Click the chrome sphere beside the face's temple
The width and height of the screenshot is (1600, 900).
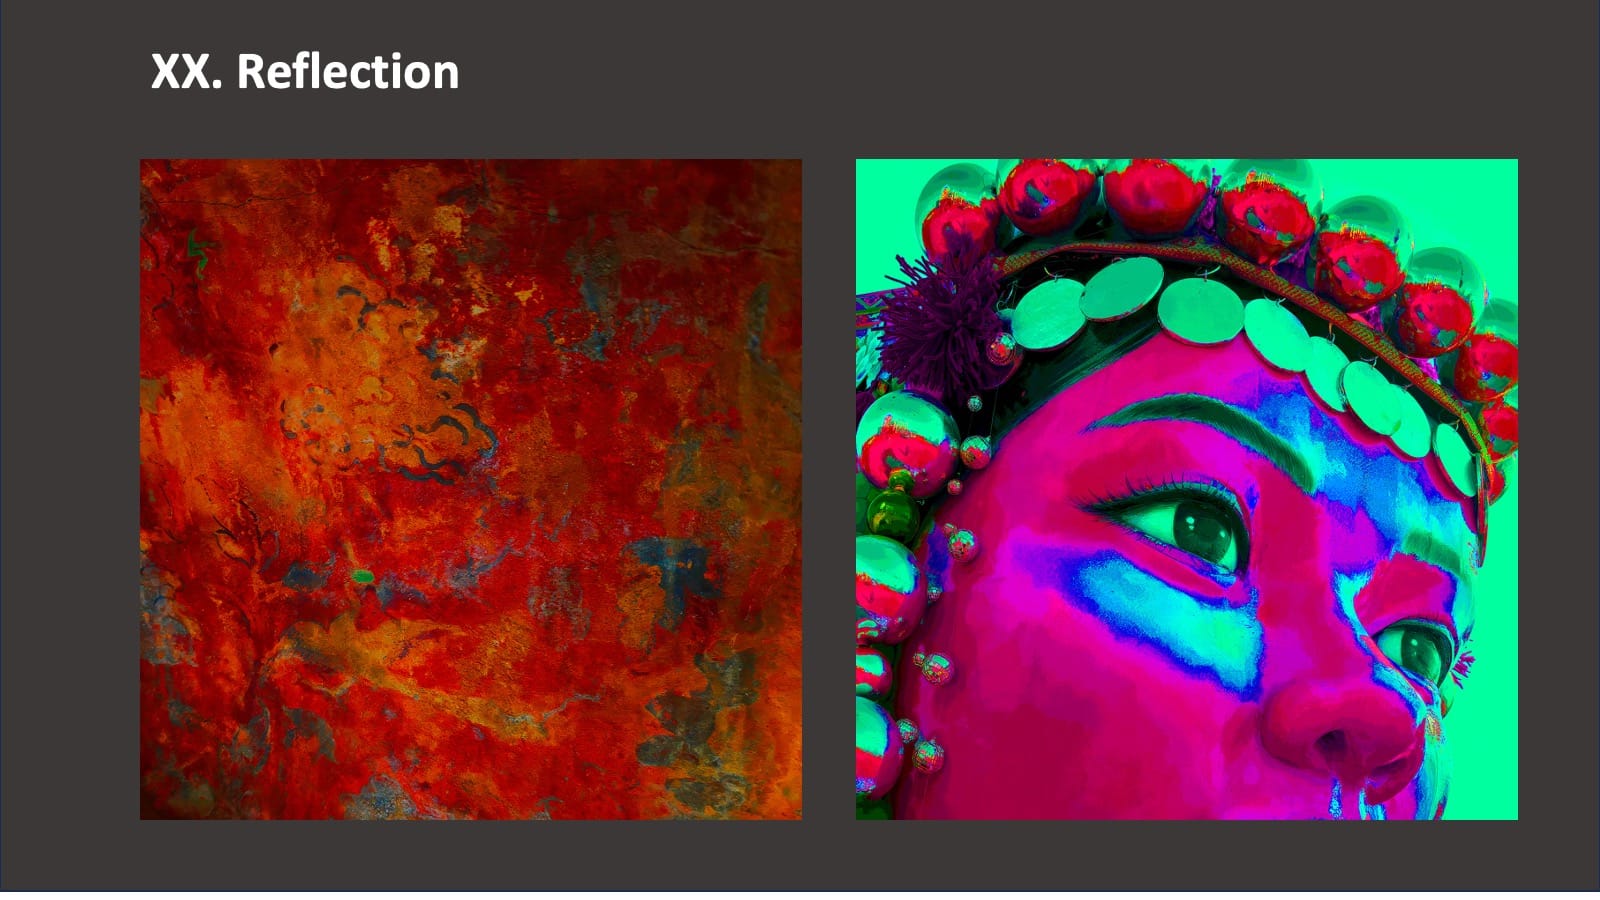pyautogui.click(x=904, y=441)
